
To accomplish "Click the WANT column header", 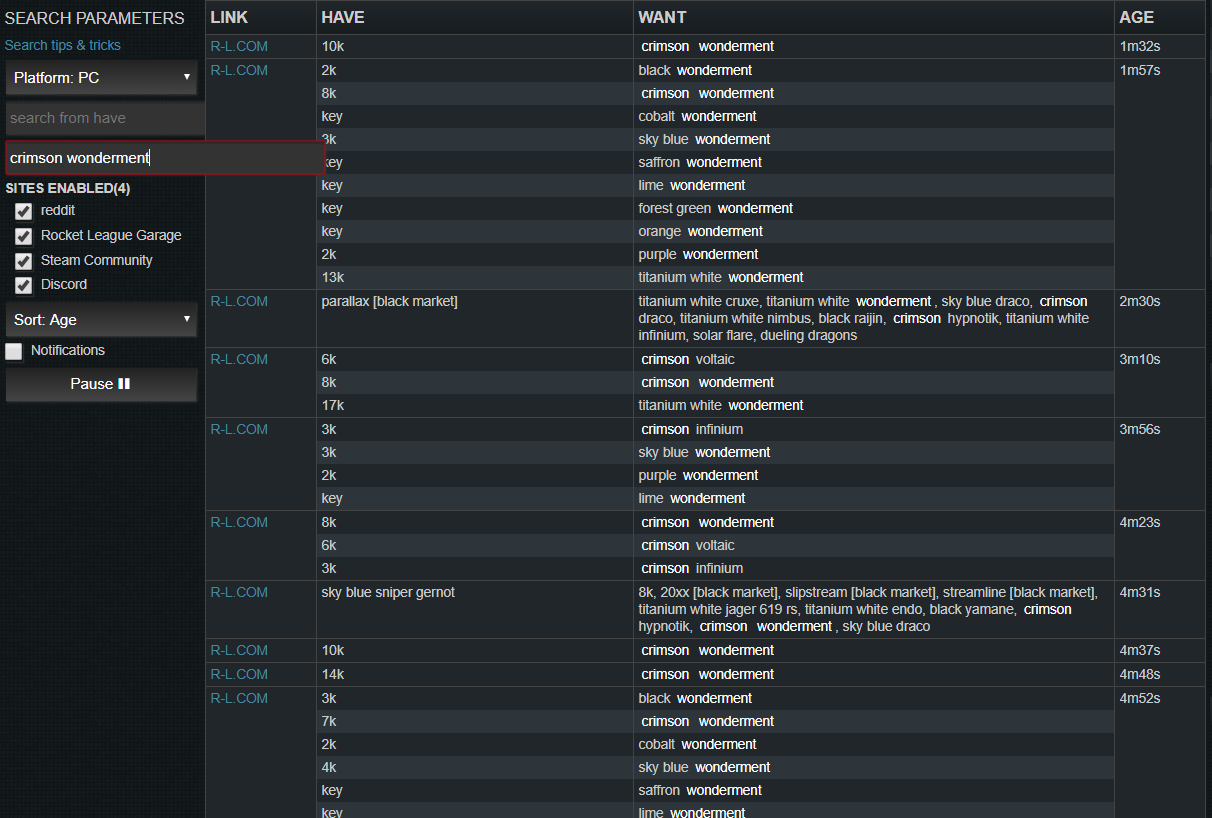I will (662, 17).
